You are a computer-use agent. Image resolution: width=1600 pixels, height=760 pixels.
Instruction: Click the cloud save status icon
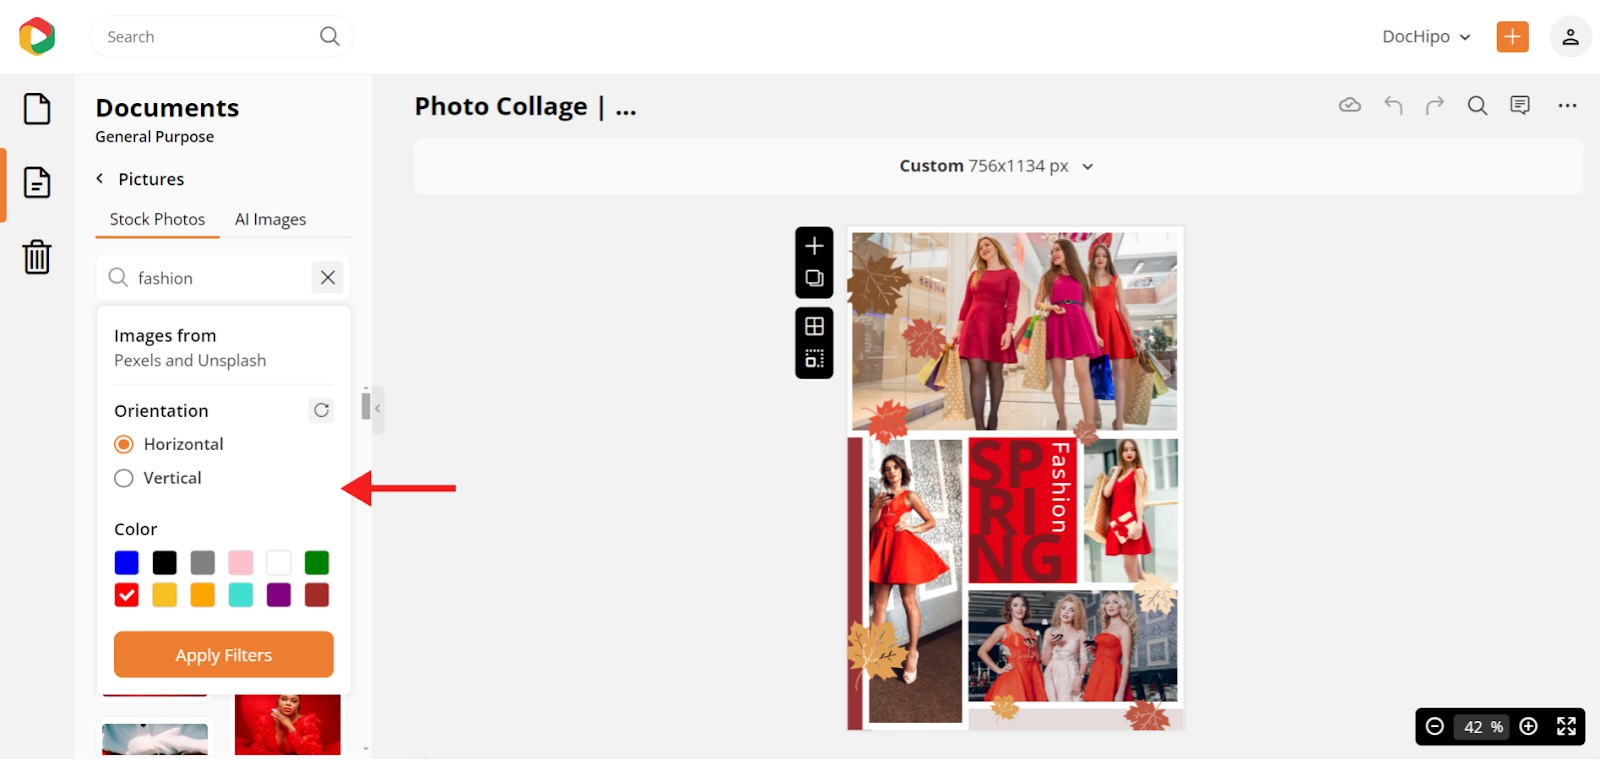(1350, 105)
